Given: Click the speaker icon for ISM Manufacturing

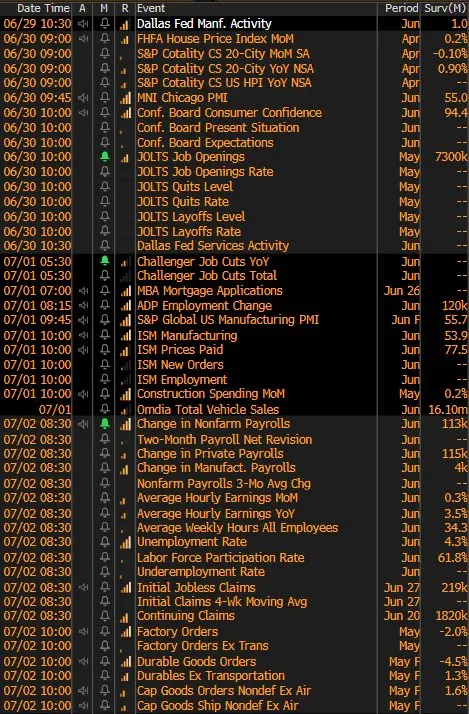Looking at the screenshot, I should pos(83,336).
